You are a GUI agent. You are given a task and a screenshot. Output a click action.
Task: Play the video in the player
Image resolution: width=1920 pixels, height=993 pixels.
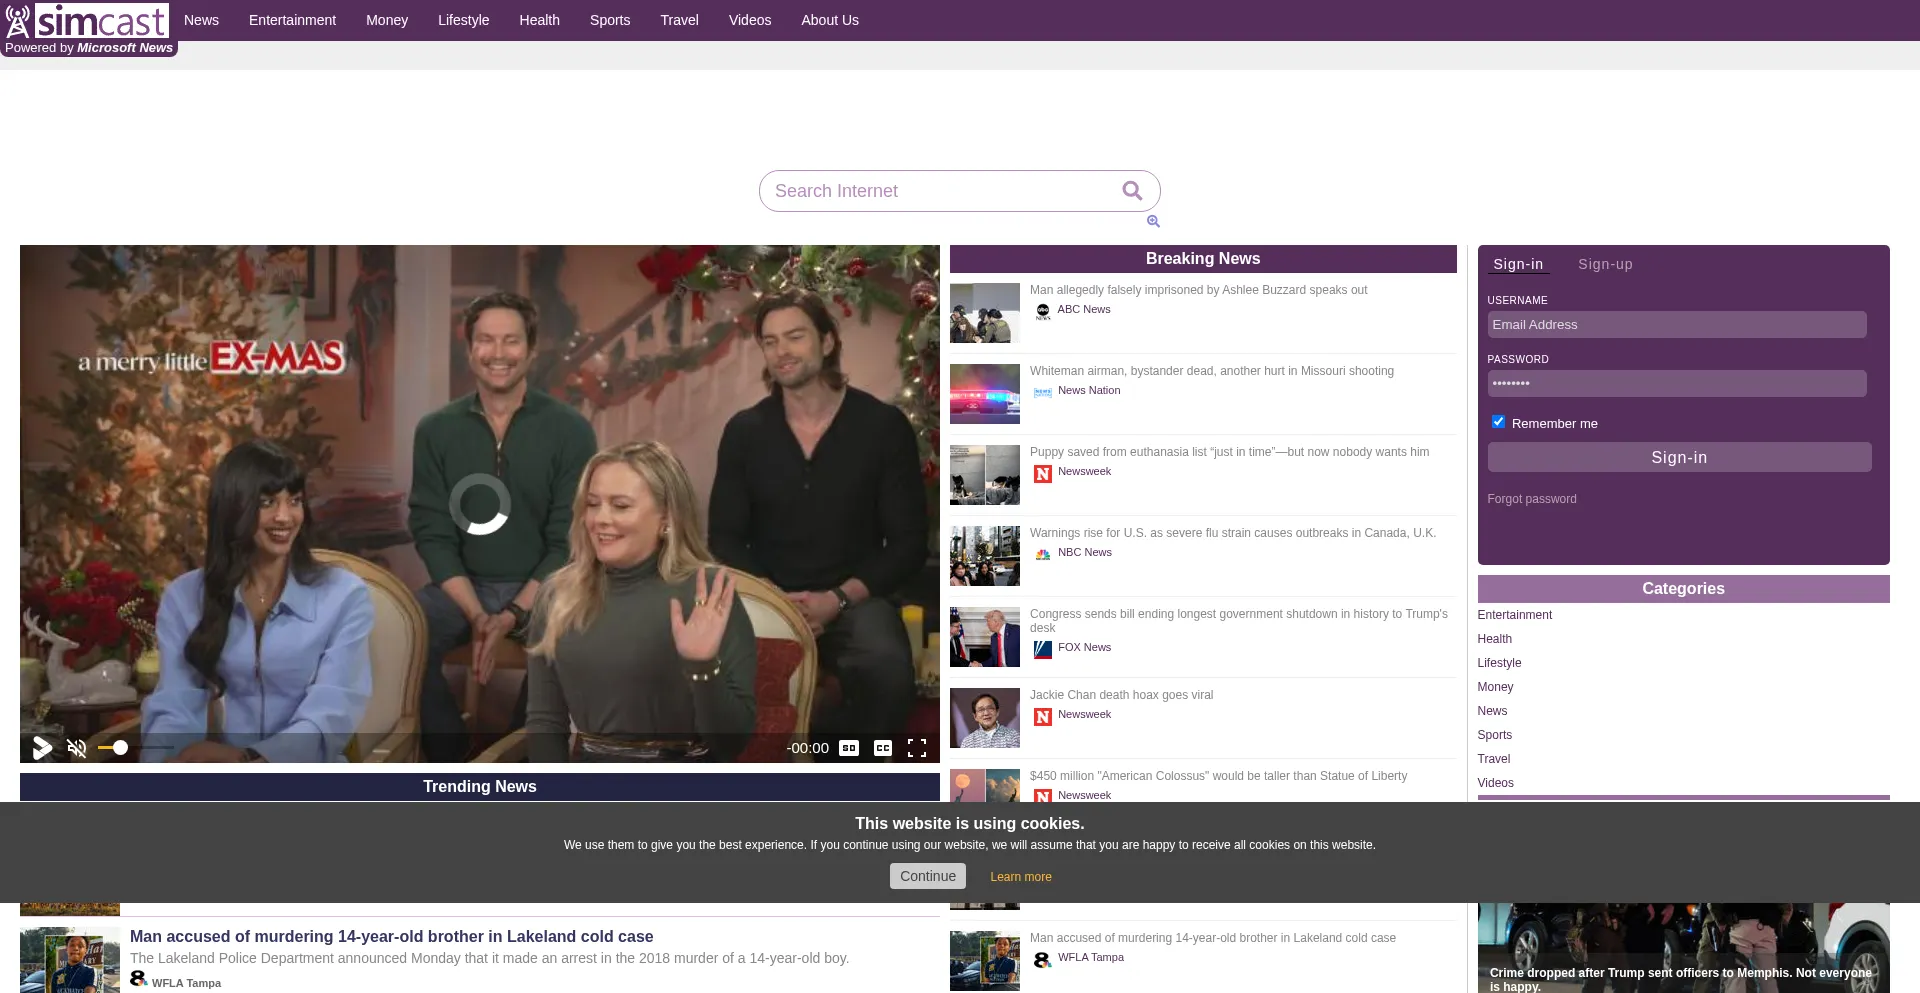point(42,748)
